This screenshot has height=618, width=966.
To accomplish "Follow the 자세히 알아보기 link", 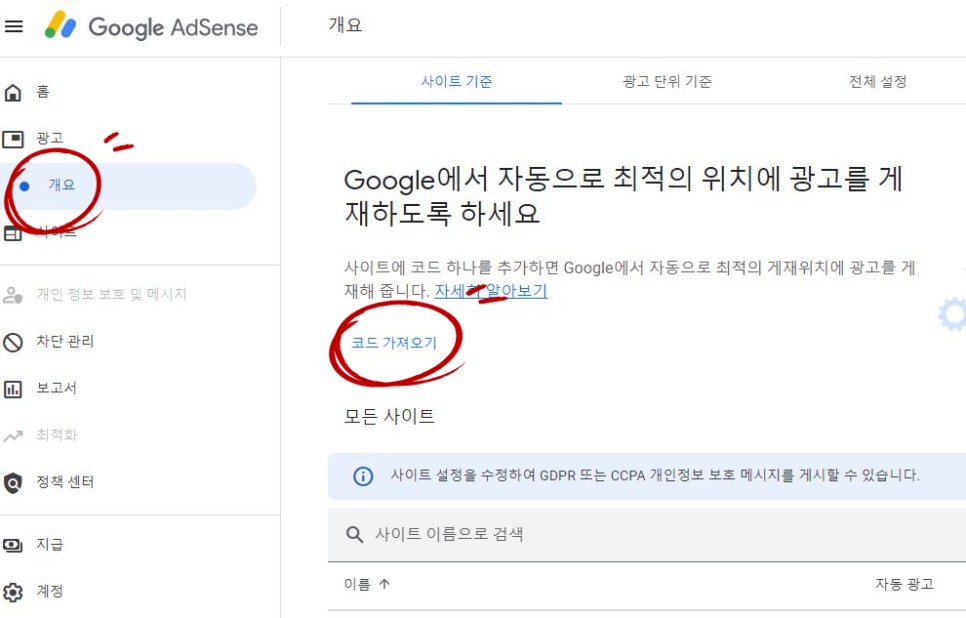I will click(x=491, y=291).
